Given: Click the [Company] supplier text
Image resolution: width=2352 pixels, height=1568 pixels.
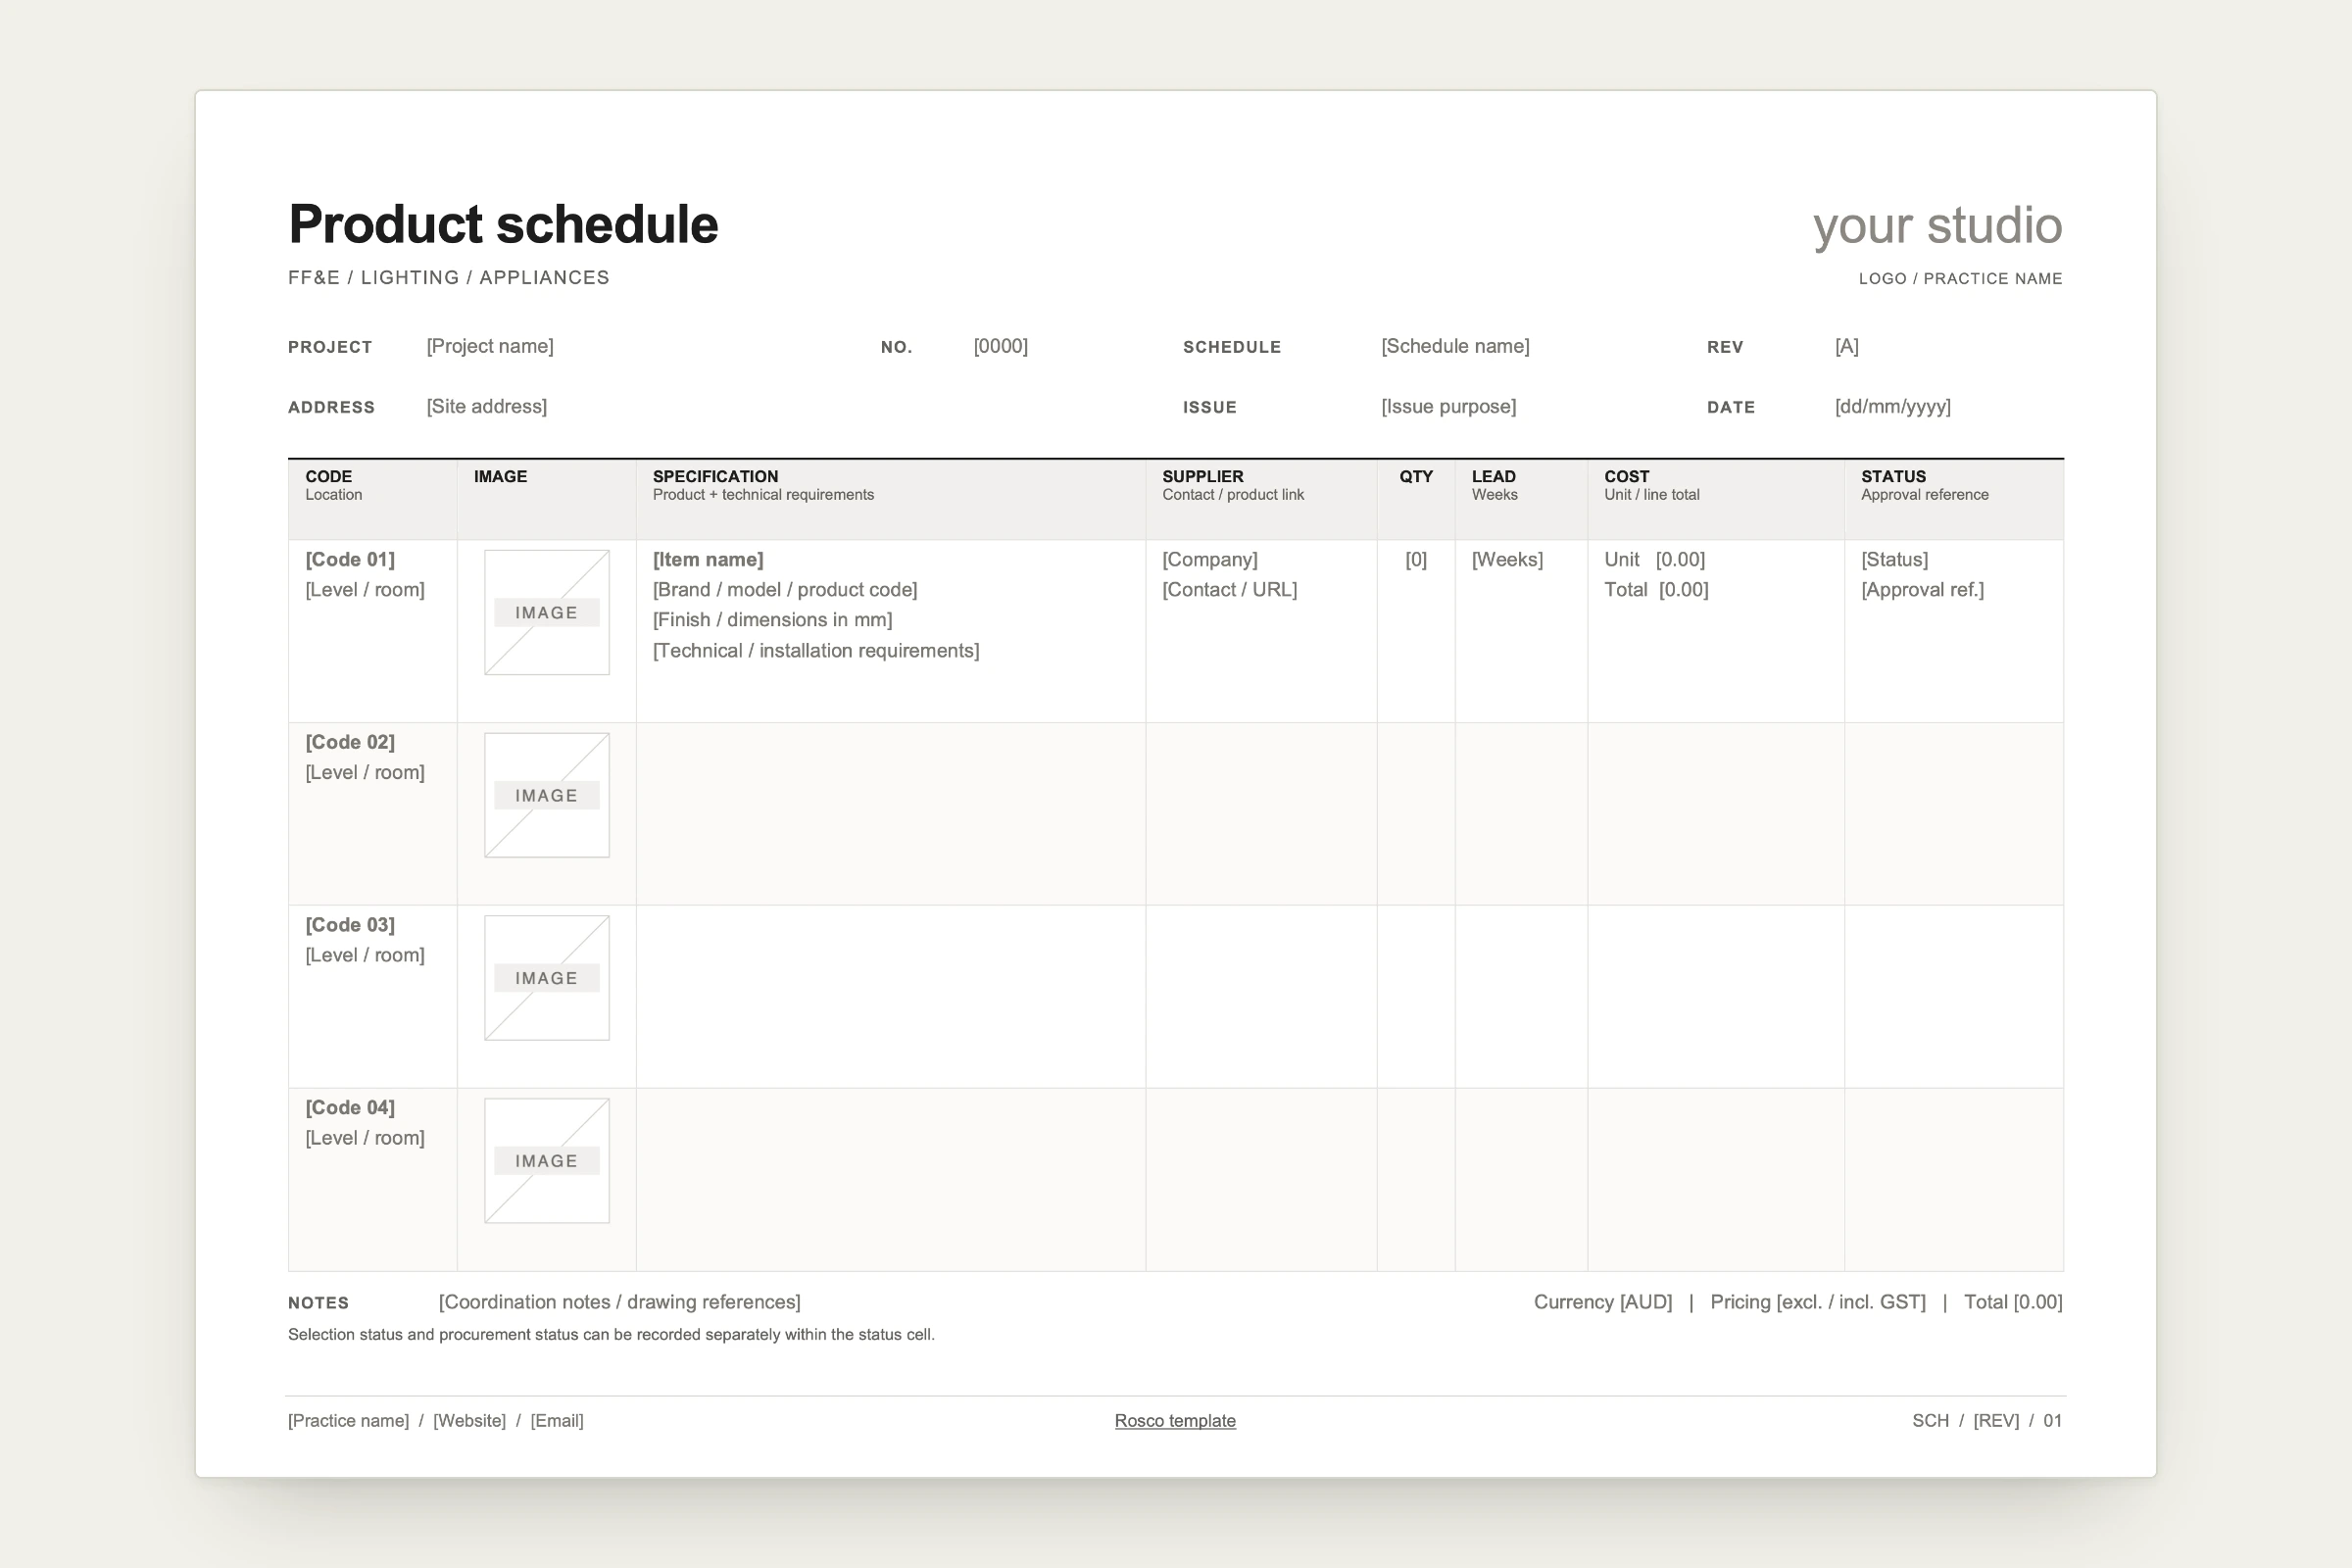Looking at the screenshot, I should pos(1210,559).
